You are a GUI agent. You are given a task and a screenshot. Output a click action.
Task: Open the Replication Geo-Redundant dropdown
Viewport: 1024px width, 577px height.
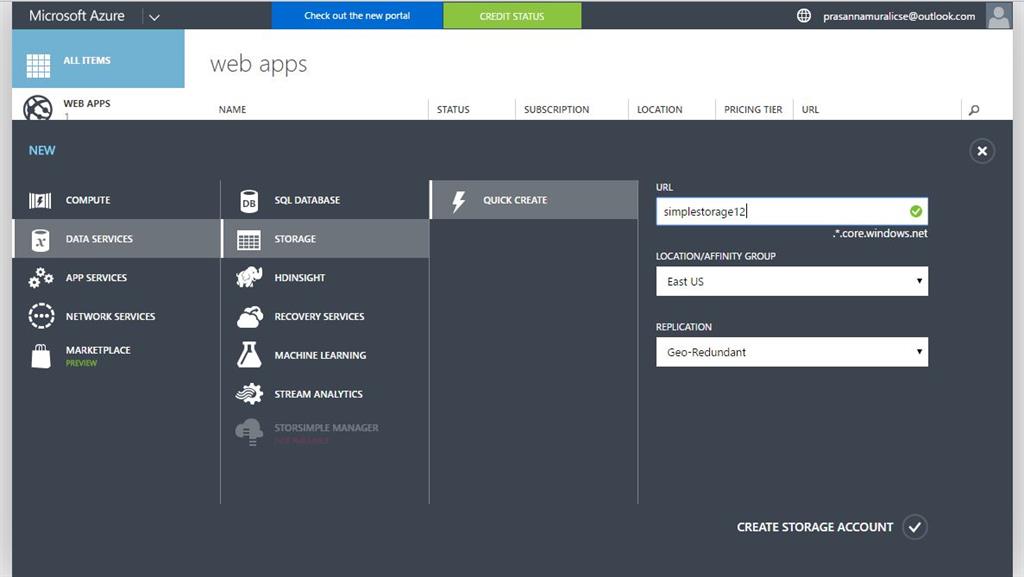(x=792, y=352)
